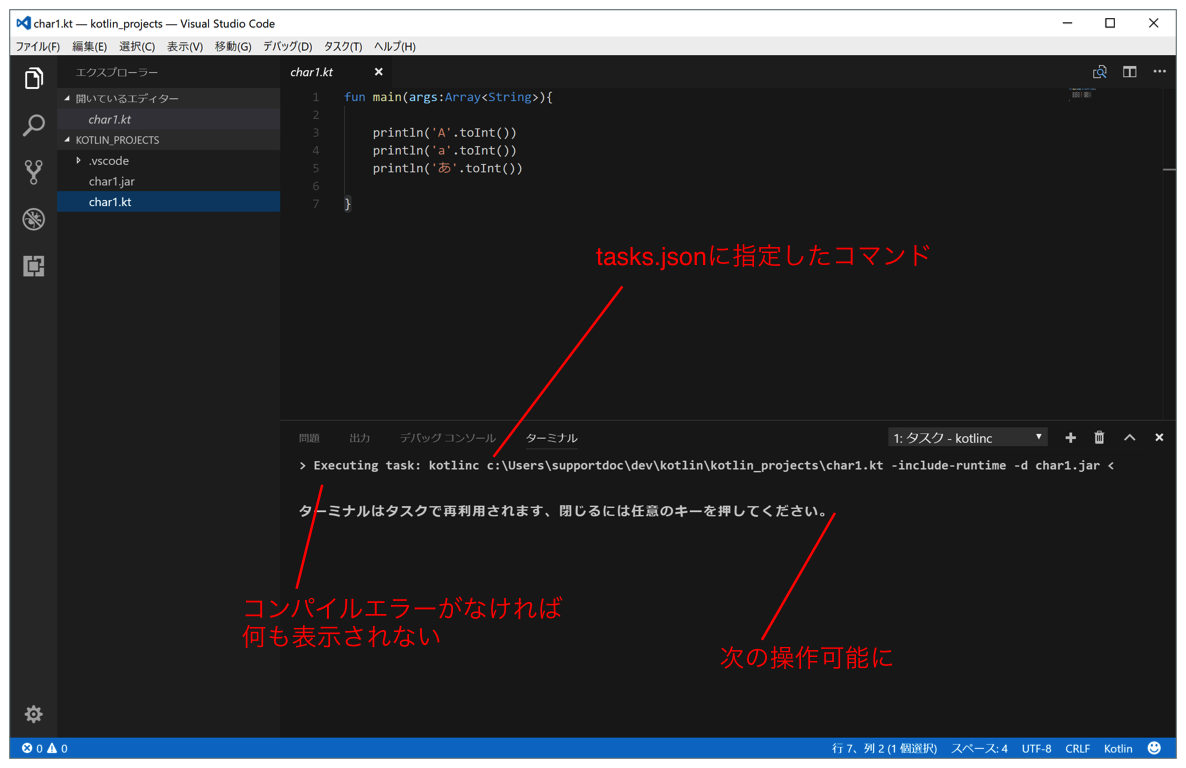Click the エクスプローラー sidebar title
Screen dimensions: 1186x768
[x=116, y=73]
